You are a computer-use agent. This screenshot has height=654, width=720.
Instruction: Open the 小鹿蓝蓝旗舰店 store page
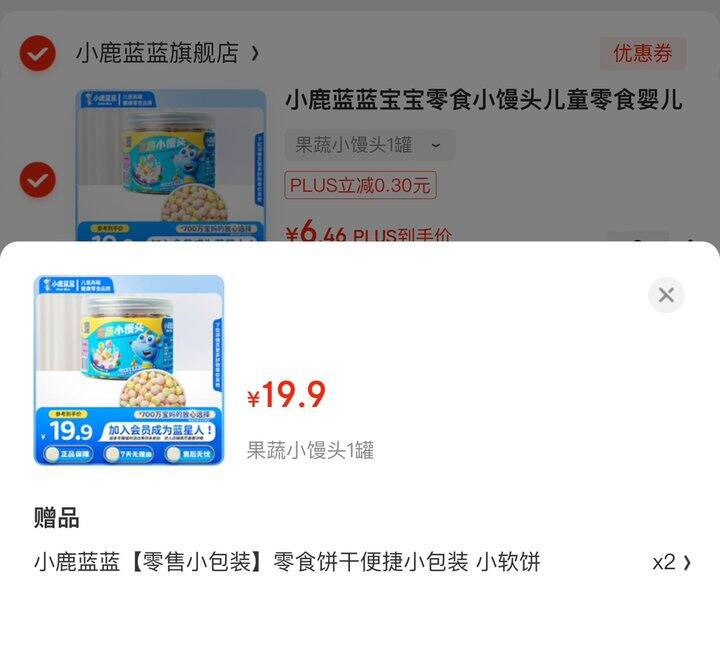click(x=157, y=53)
